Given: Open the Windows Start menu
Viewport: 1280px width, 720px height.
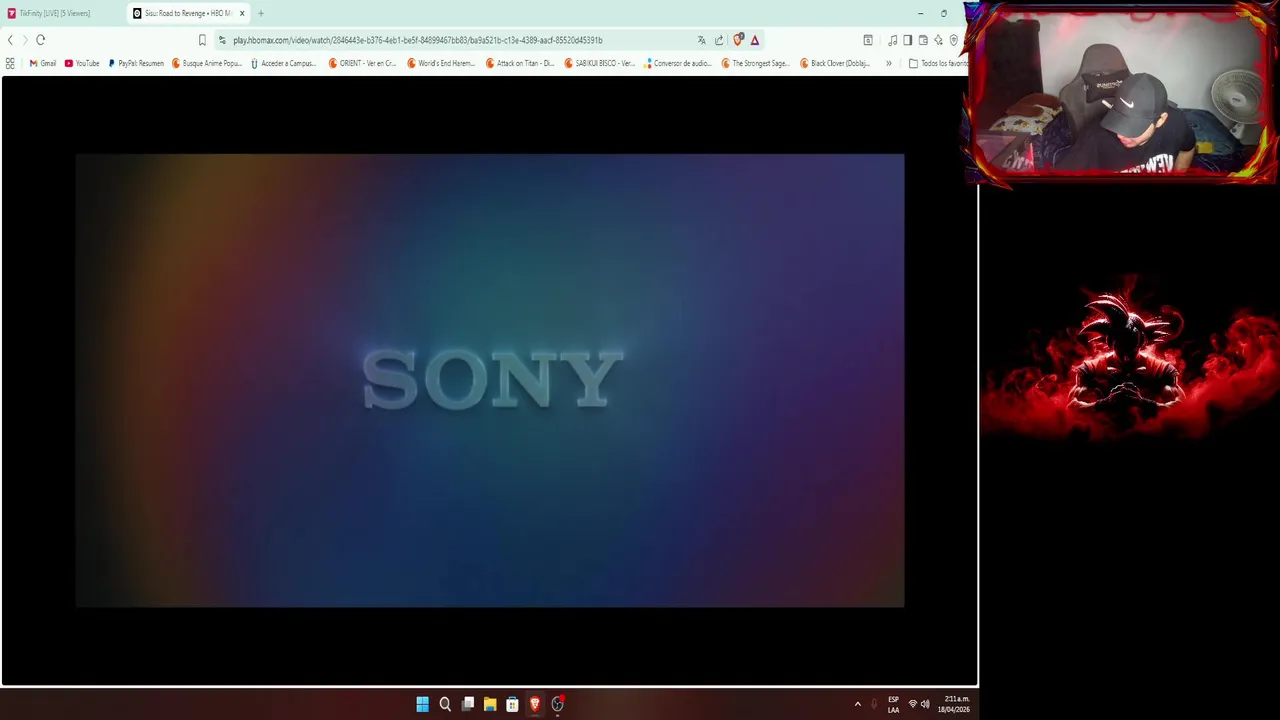Looking at the screenshot, I should coord(422,704).
